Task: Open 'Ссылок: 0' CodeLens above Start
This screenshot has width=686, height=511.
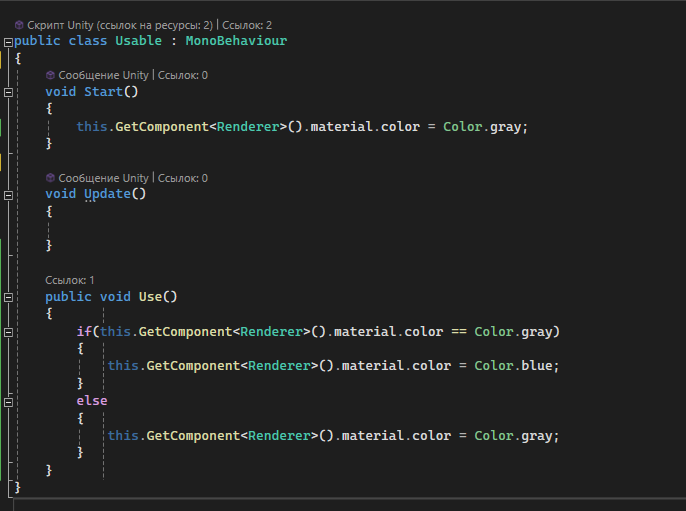Action: 182,75
